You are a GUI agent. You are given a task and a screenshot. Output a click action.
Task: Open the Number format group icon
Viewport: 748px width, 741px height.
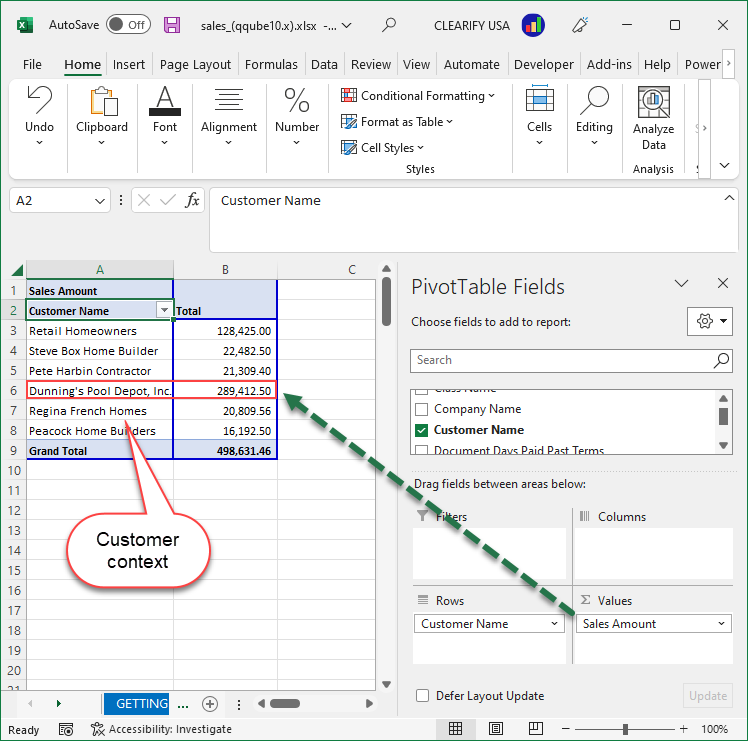[297, 100]
